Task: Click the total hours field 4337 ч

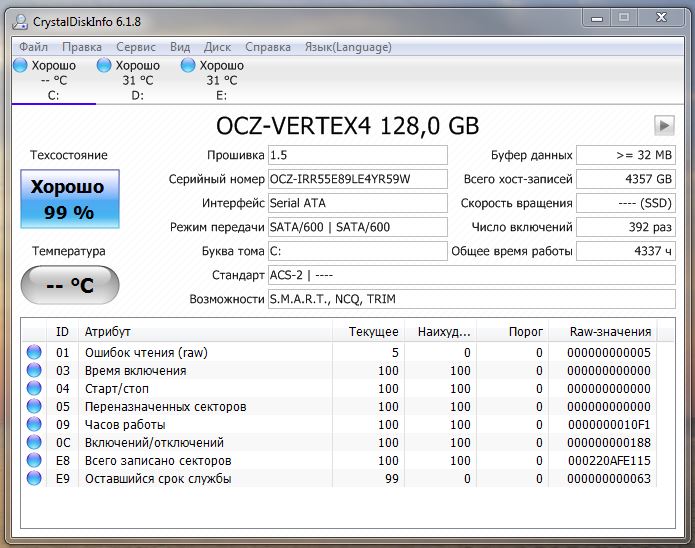Action: [626, 251]
